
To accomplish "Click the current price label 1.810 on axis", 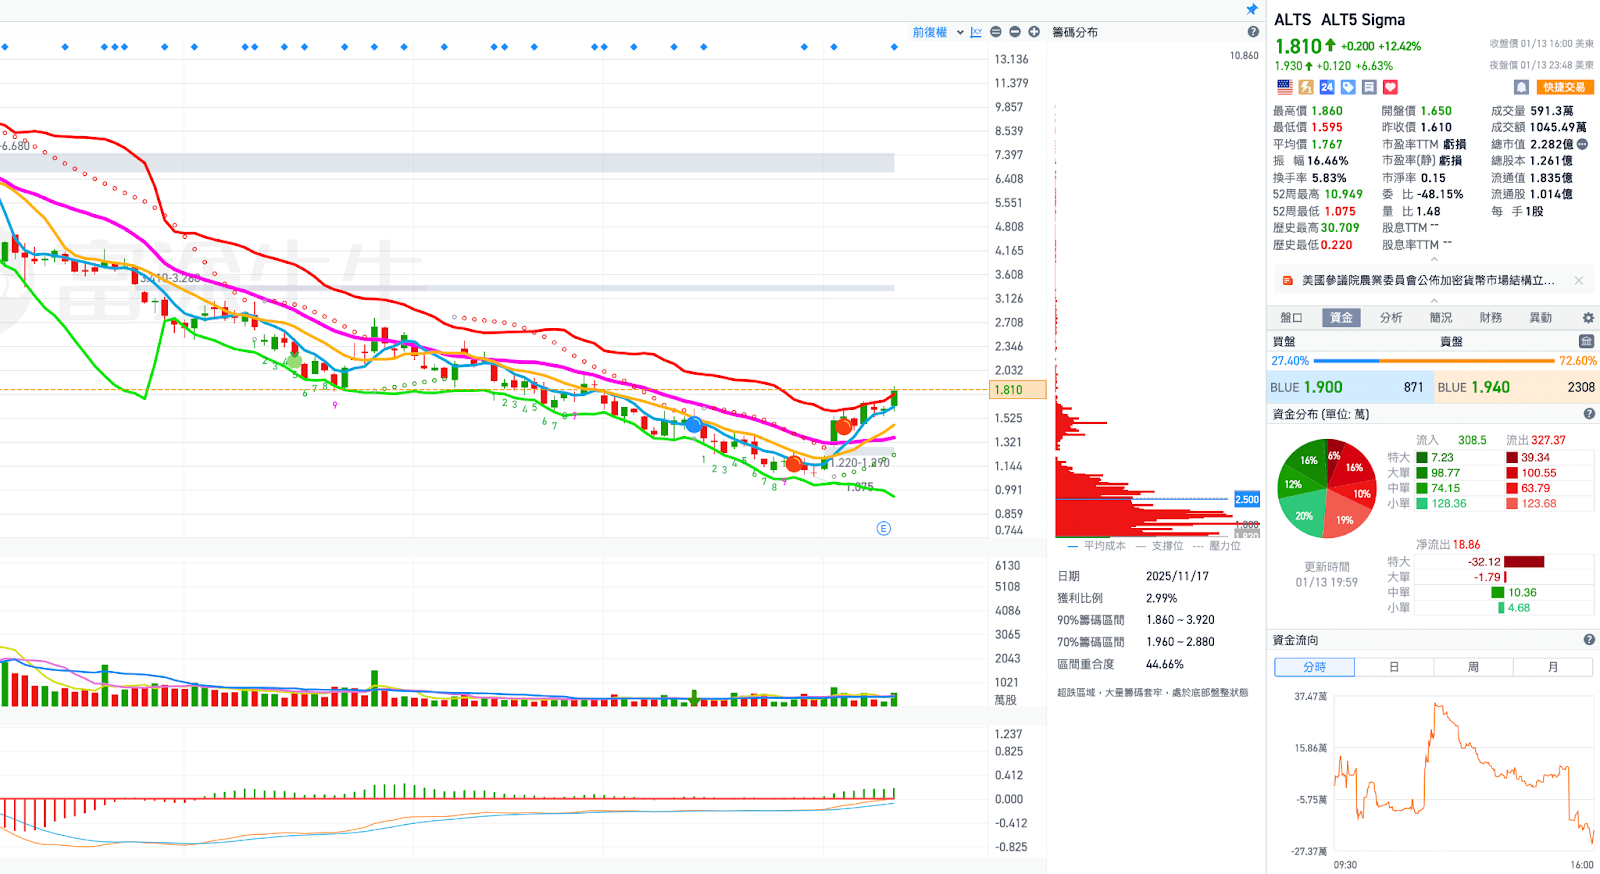I will [x=1017, y=390].
